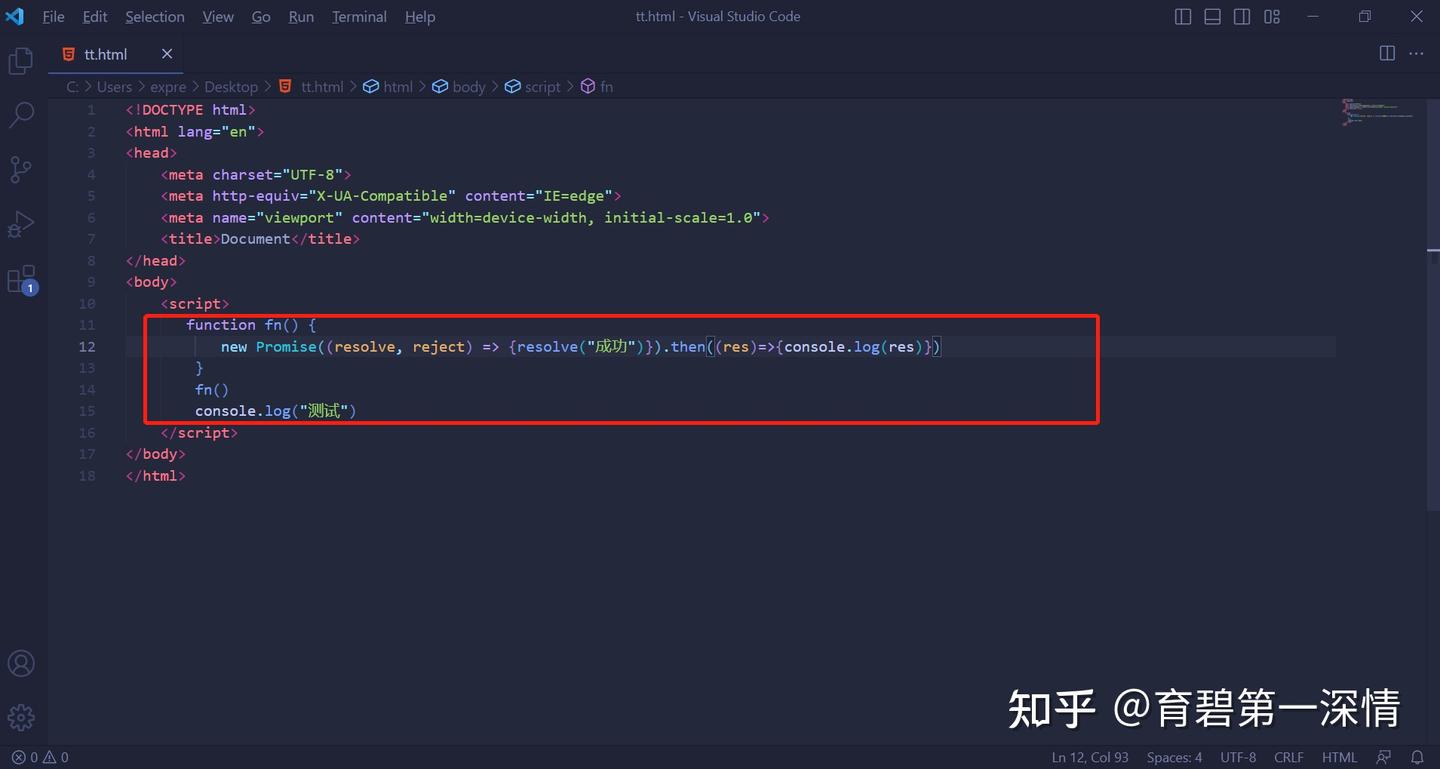Click the meta charset="UTF-8" line
Viewport: 1440px width, 769px height.
[256, 175]
